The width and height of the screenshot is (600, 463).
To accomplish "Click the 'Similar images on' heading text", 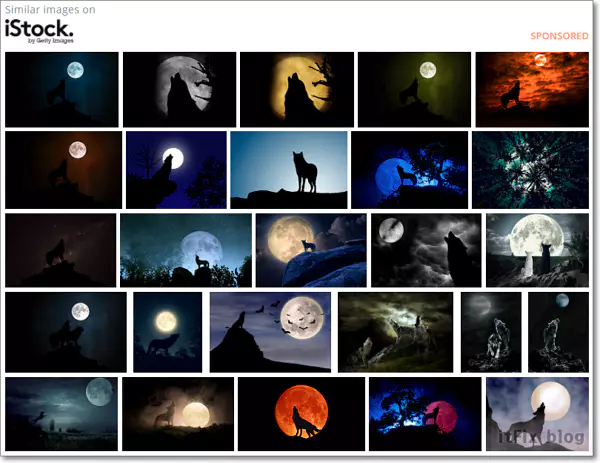I will click(50, 10).
